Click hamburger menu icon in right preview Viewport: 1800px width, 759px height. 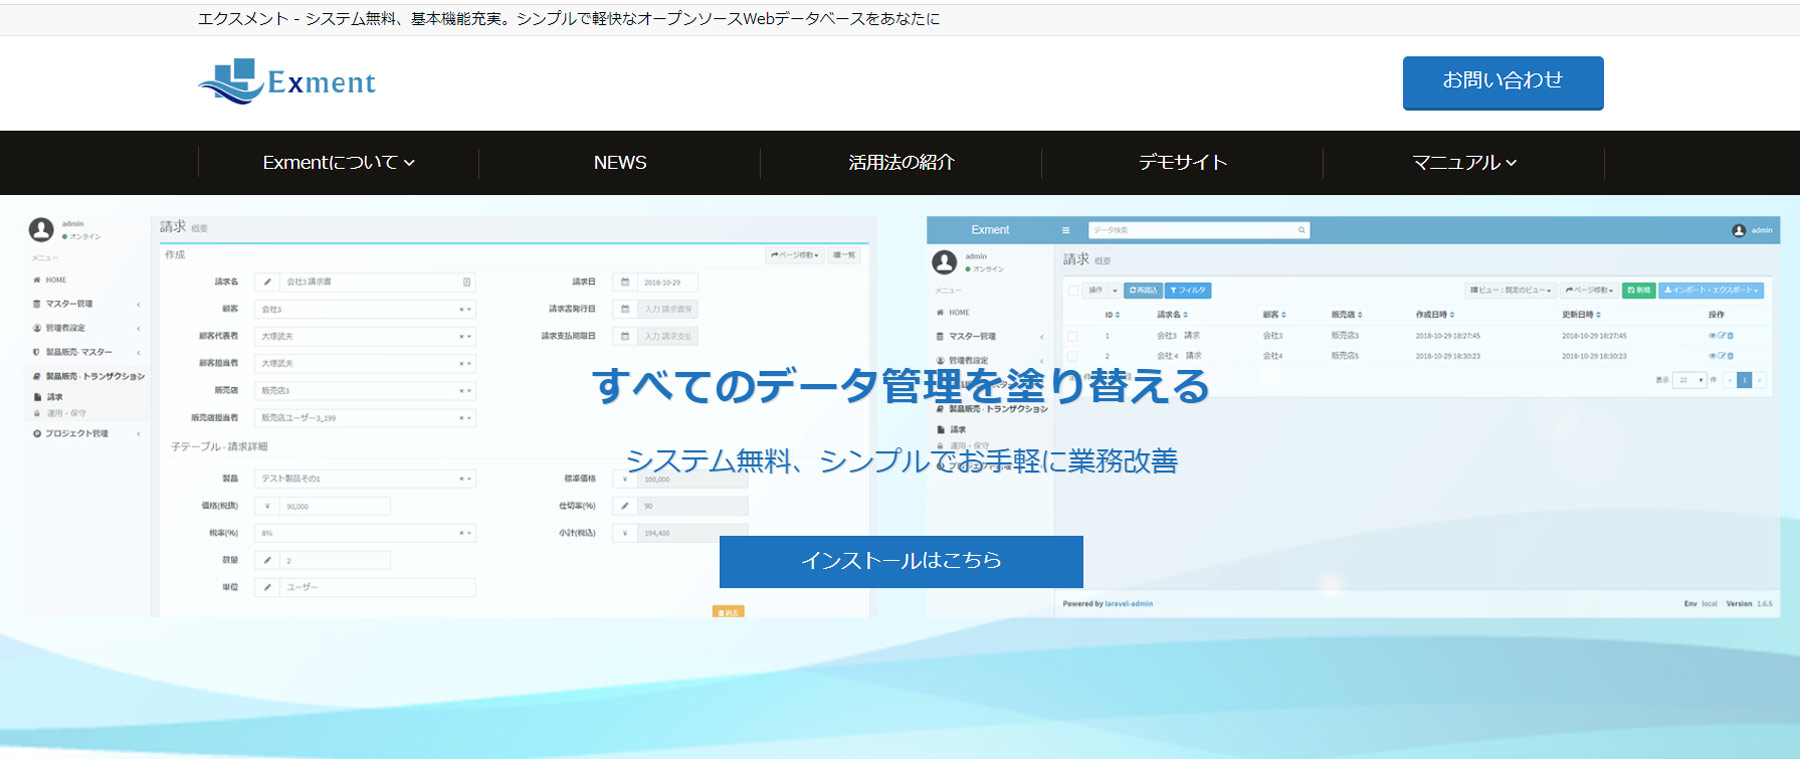tap(1065, 230)
